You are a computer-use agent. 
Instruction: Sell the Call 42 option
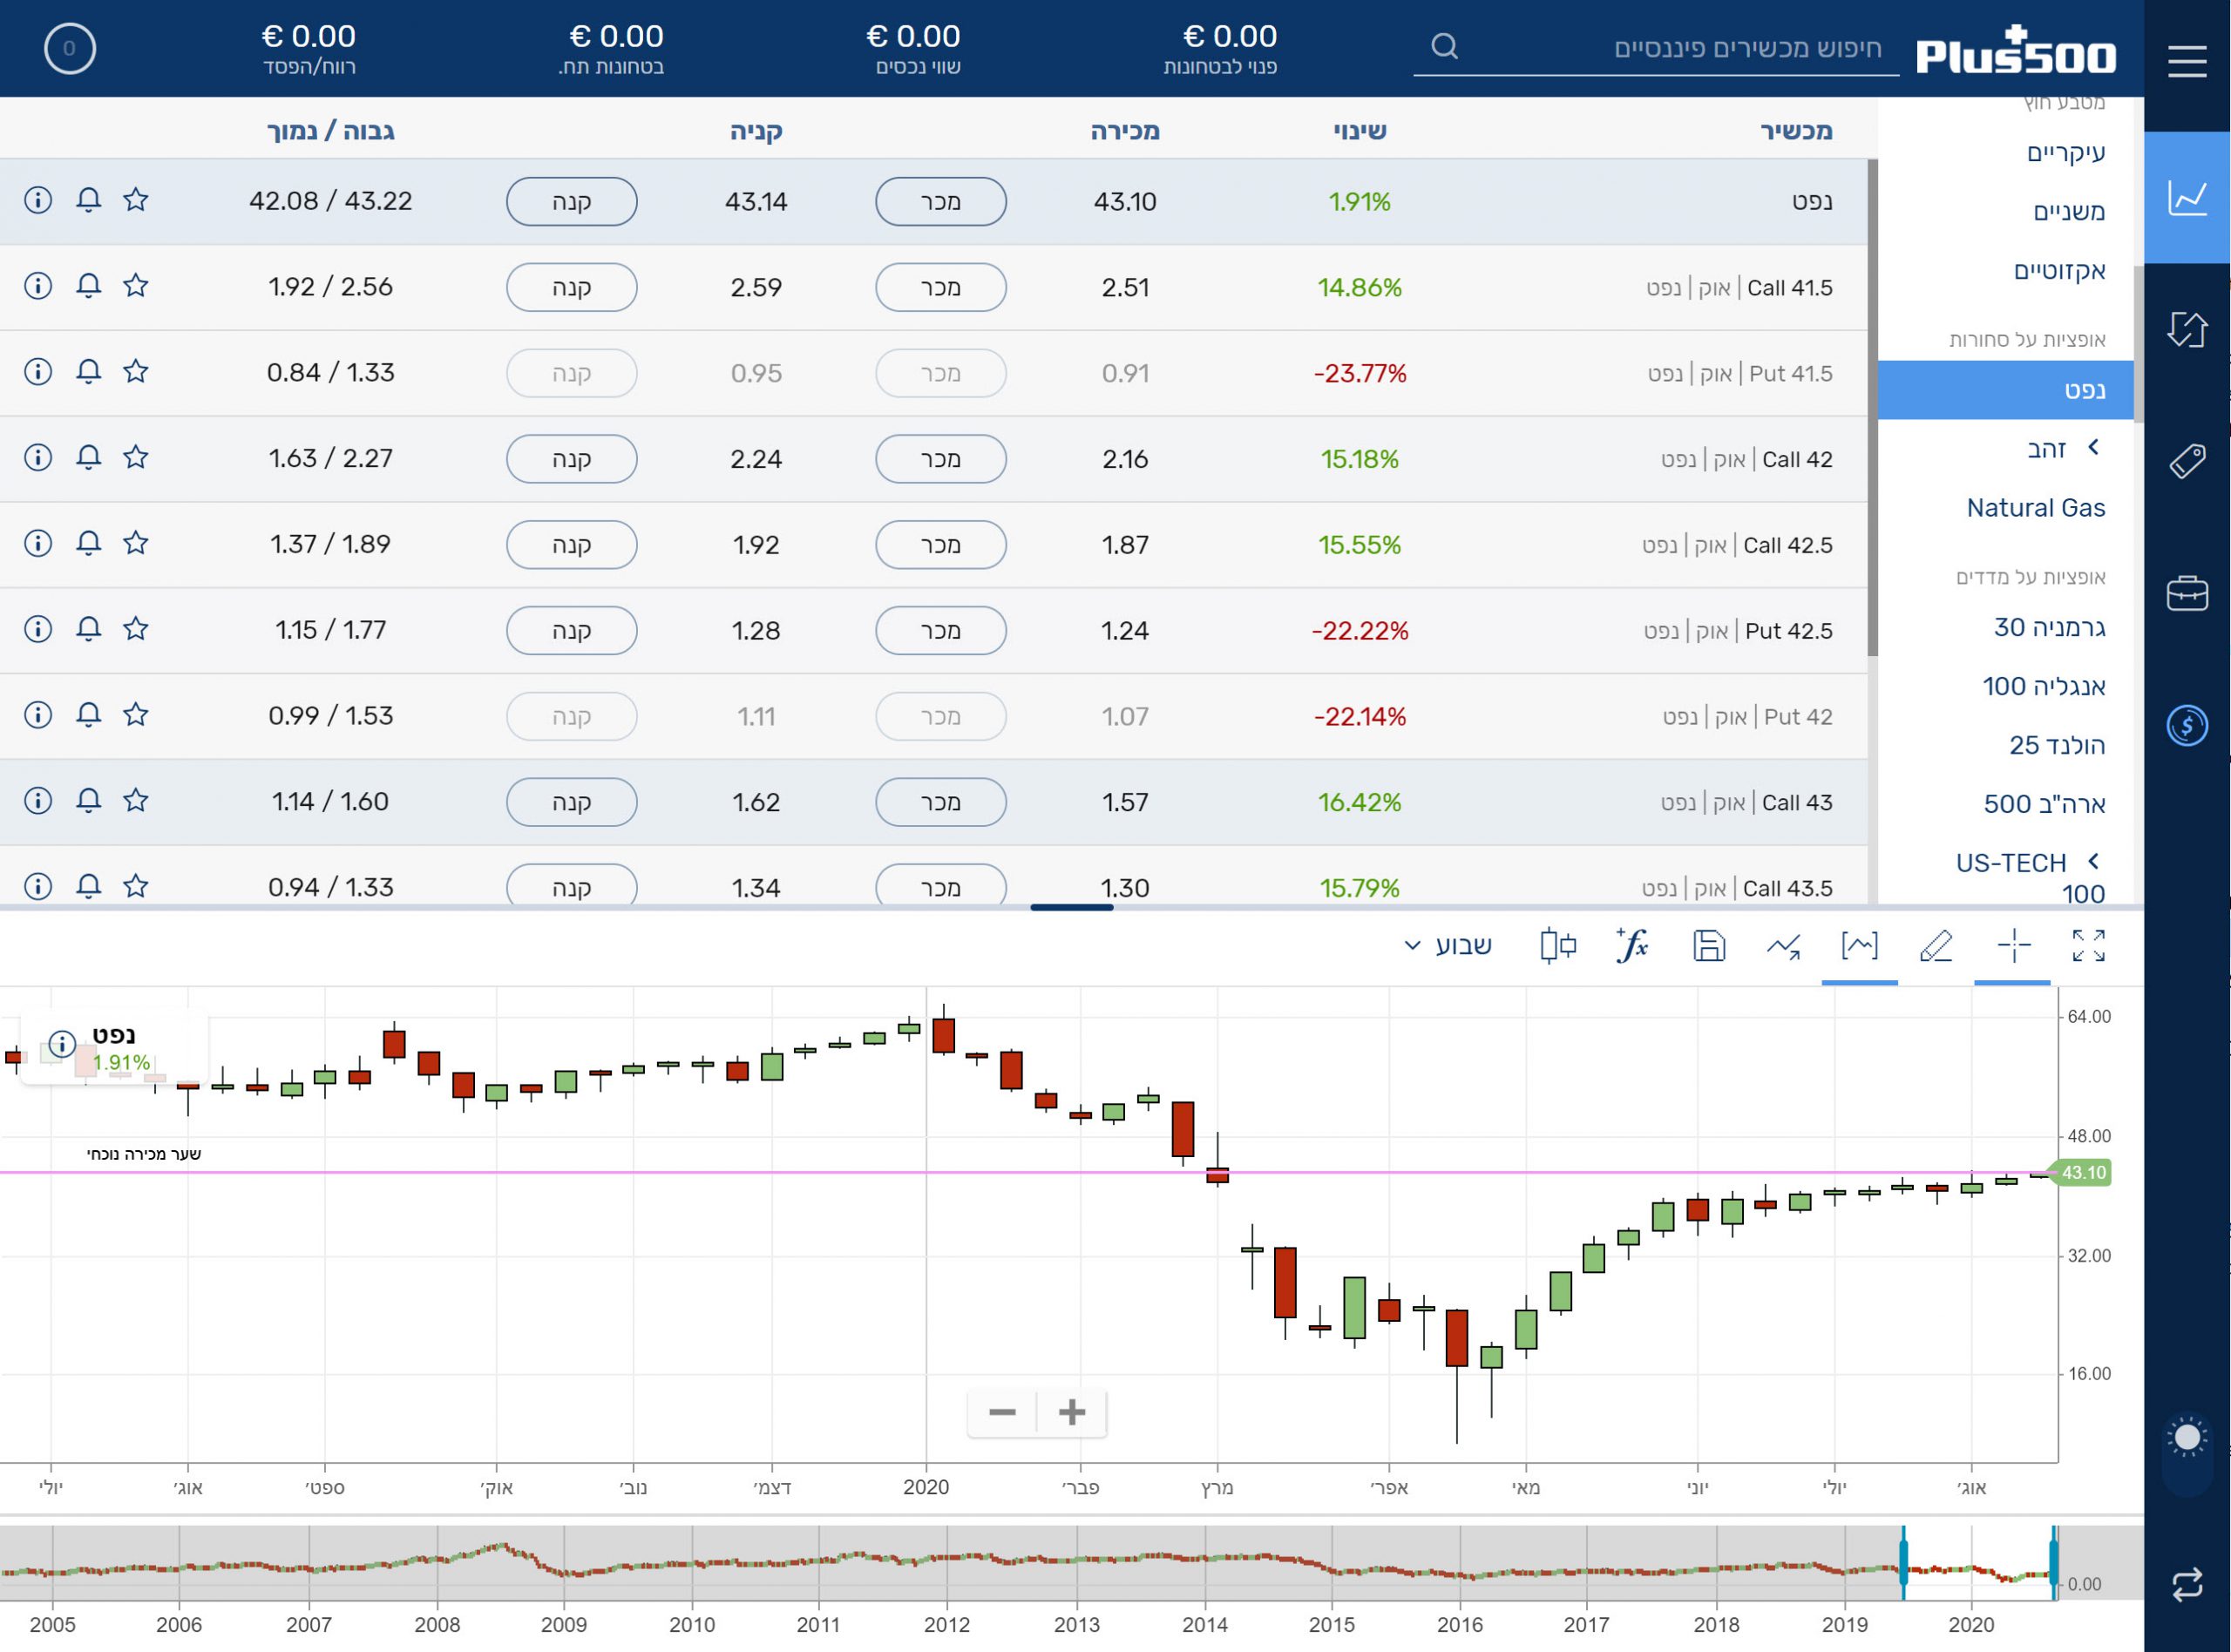tap(941, 459)
